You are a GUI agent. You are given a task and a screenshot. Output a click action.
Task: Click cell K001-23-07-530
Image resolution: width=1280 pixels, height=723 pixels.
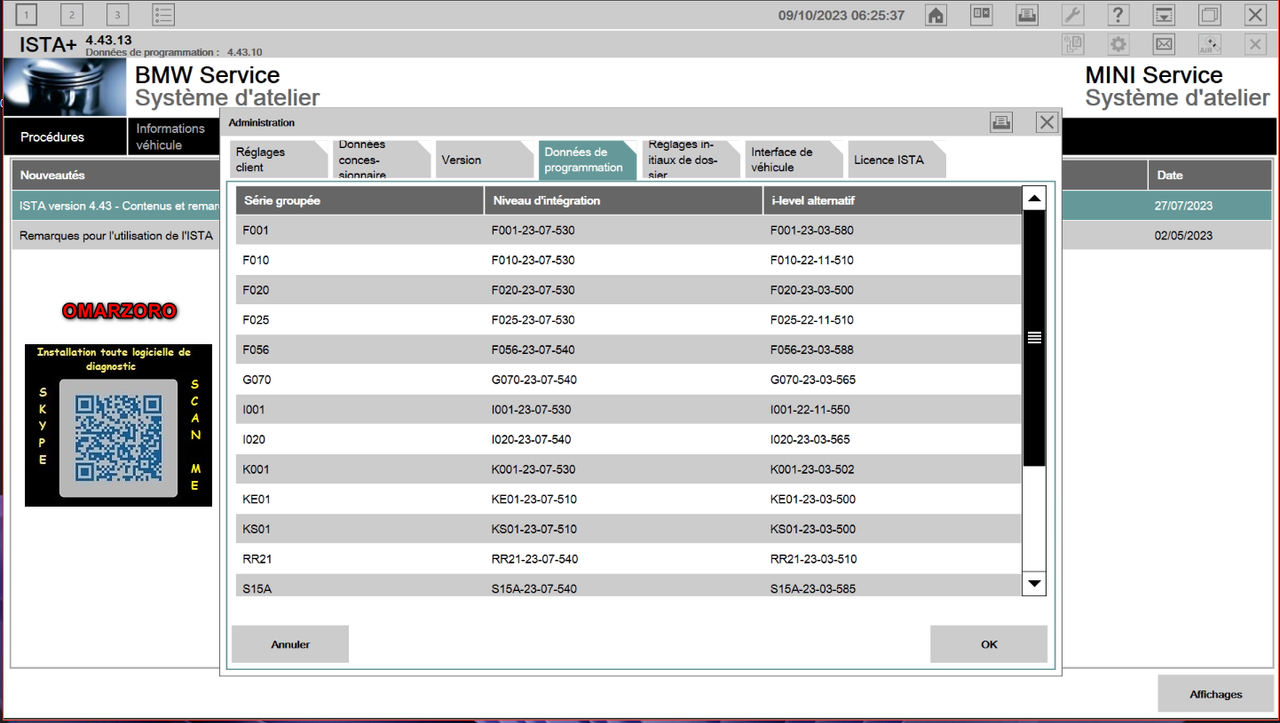[533, 469]
